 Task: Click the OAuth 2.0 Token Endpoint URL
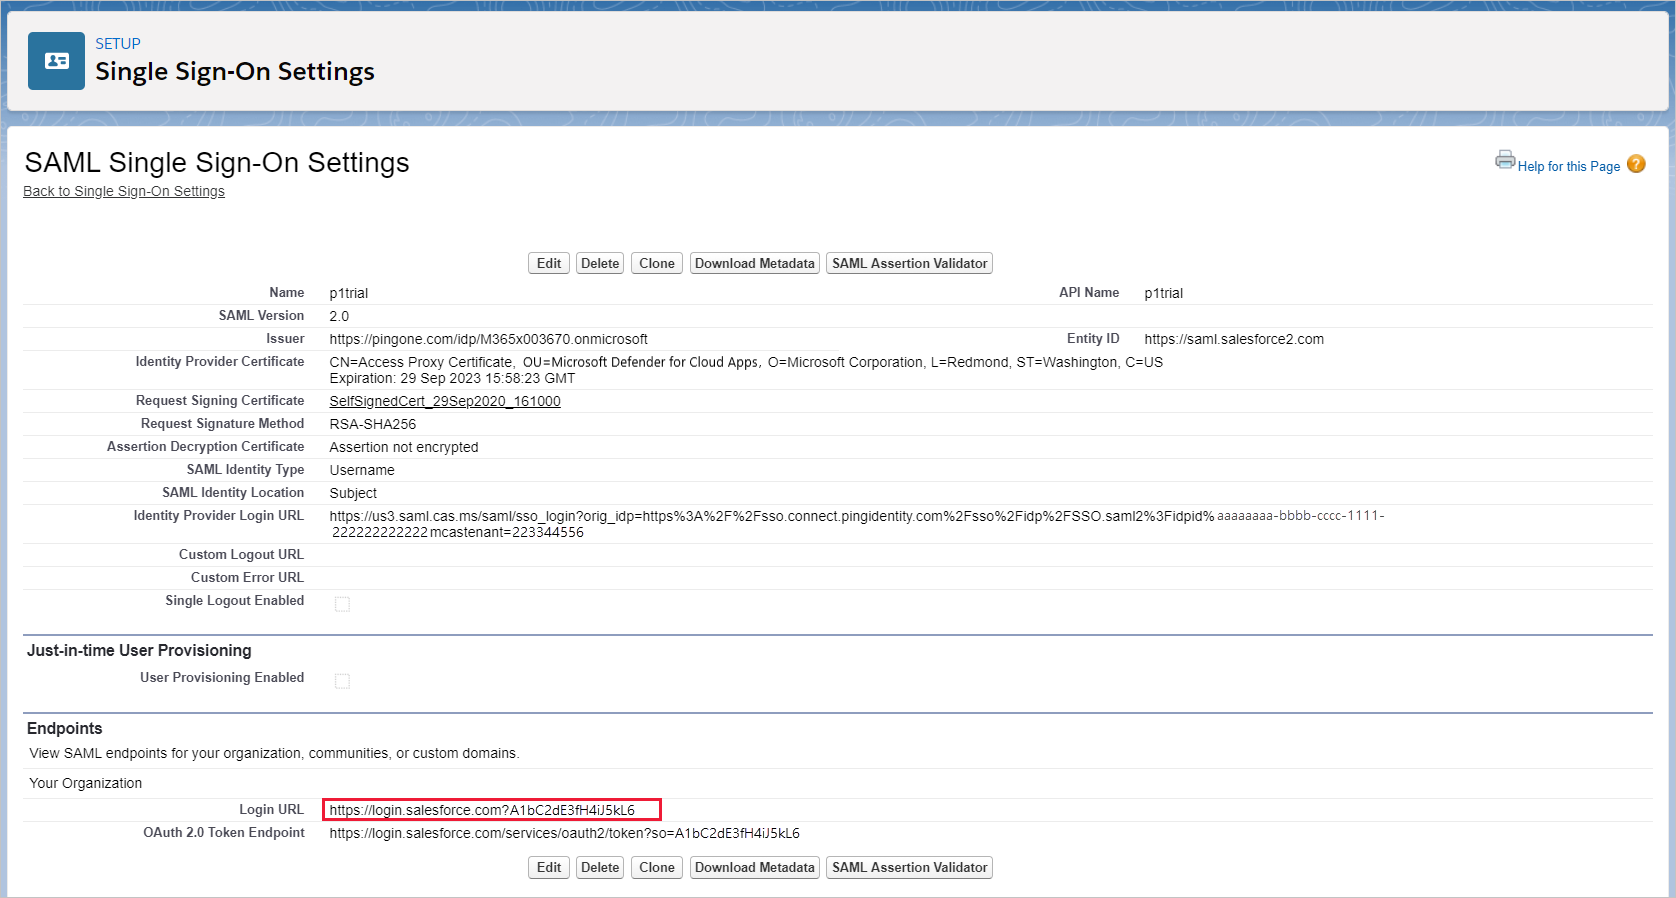[564, 833]
